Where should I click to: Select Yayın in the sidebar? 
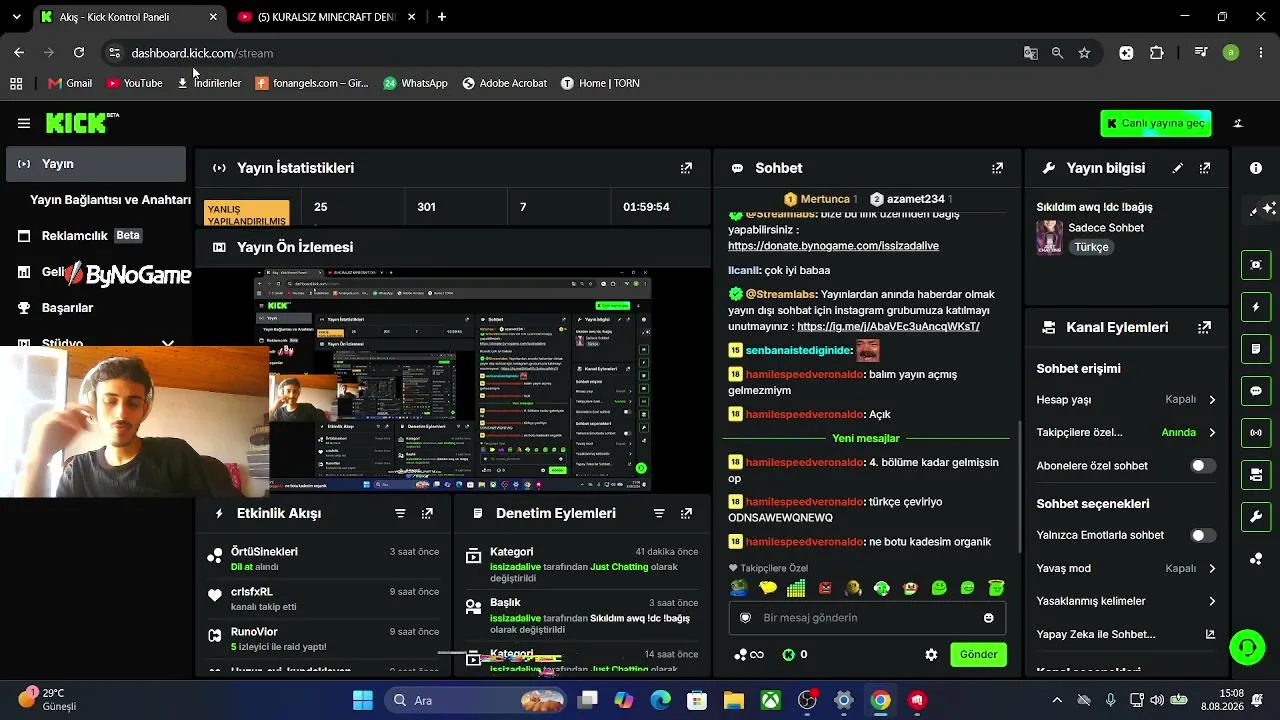[96, 164]
